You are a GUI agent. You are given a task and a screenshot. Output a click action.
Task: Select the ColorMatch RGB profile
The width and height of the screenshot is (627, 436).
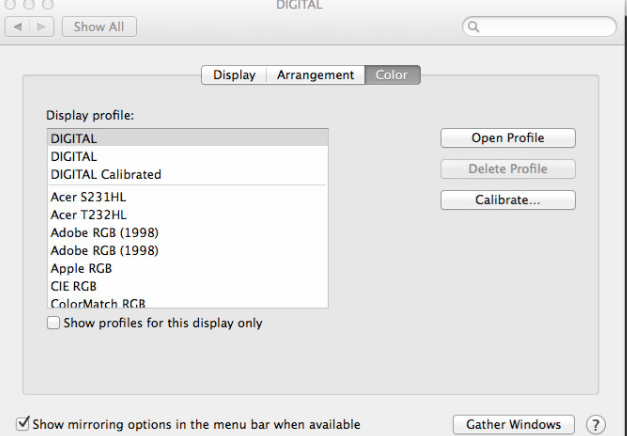tap(98, 303)
